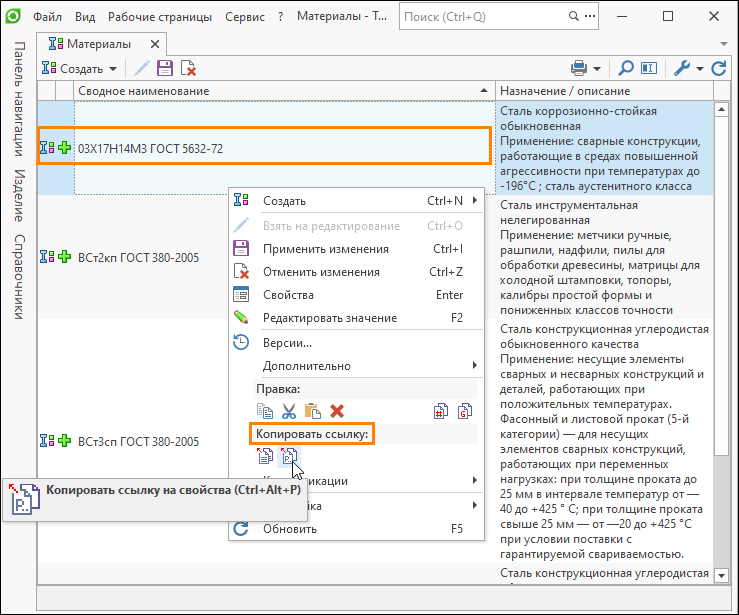The image size is (739, 615).
Task: Open the tab list dropdown arrow at right
Action: (x=723, y=44)
